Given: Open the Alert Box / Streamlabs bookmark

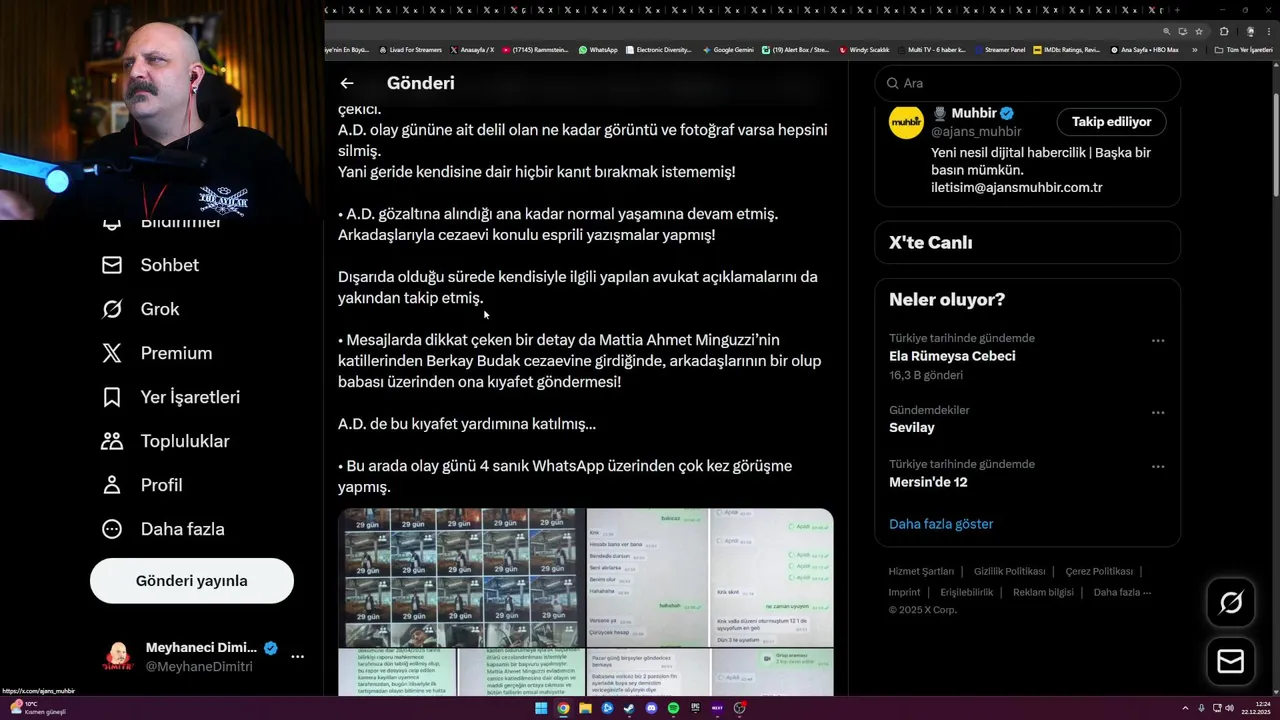Looking at the screenshot, I should (796, 50).
